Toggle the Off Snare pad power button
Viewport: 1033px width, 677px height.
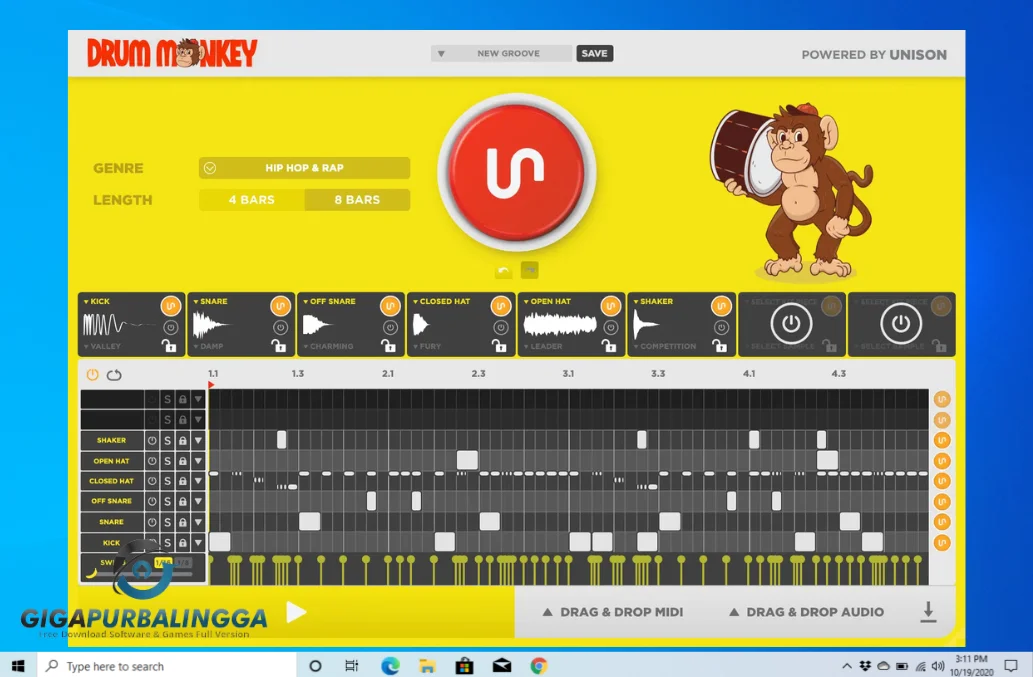pos(390,327)
